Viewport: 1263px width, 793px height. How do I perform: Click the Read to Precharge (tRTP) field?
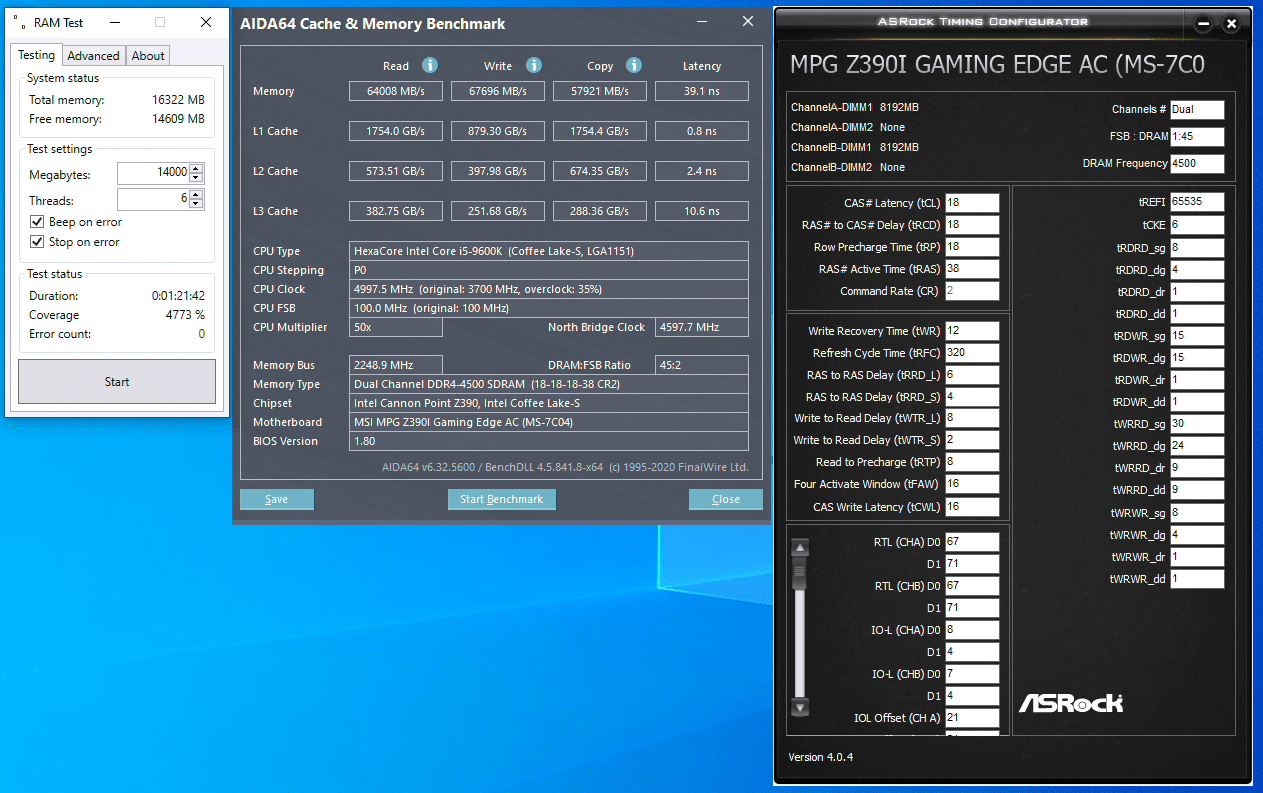pyautogui.click(x=972, y=462)
